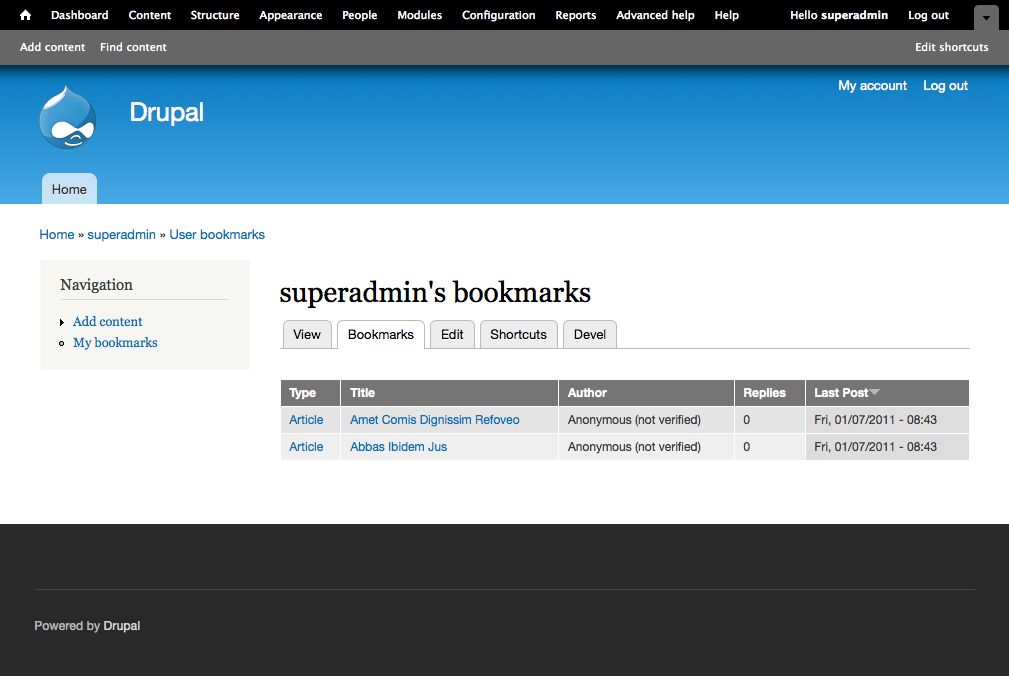1009x676 pixels.
Task: Click the Drupal site name
Action: tap(167, 113)
